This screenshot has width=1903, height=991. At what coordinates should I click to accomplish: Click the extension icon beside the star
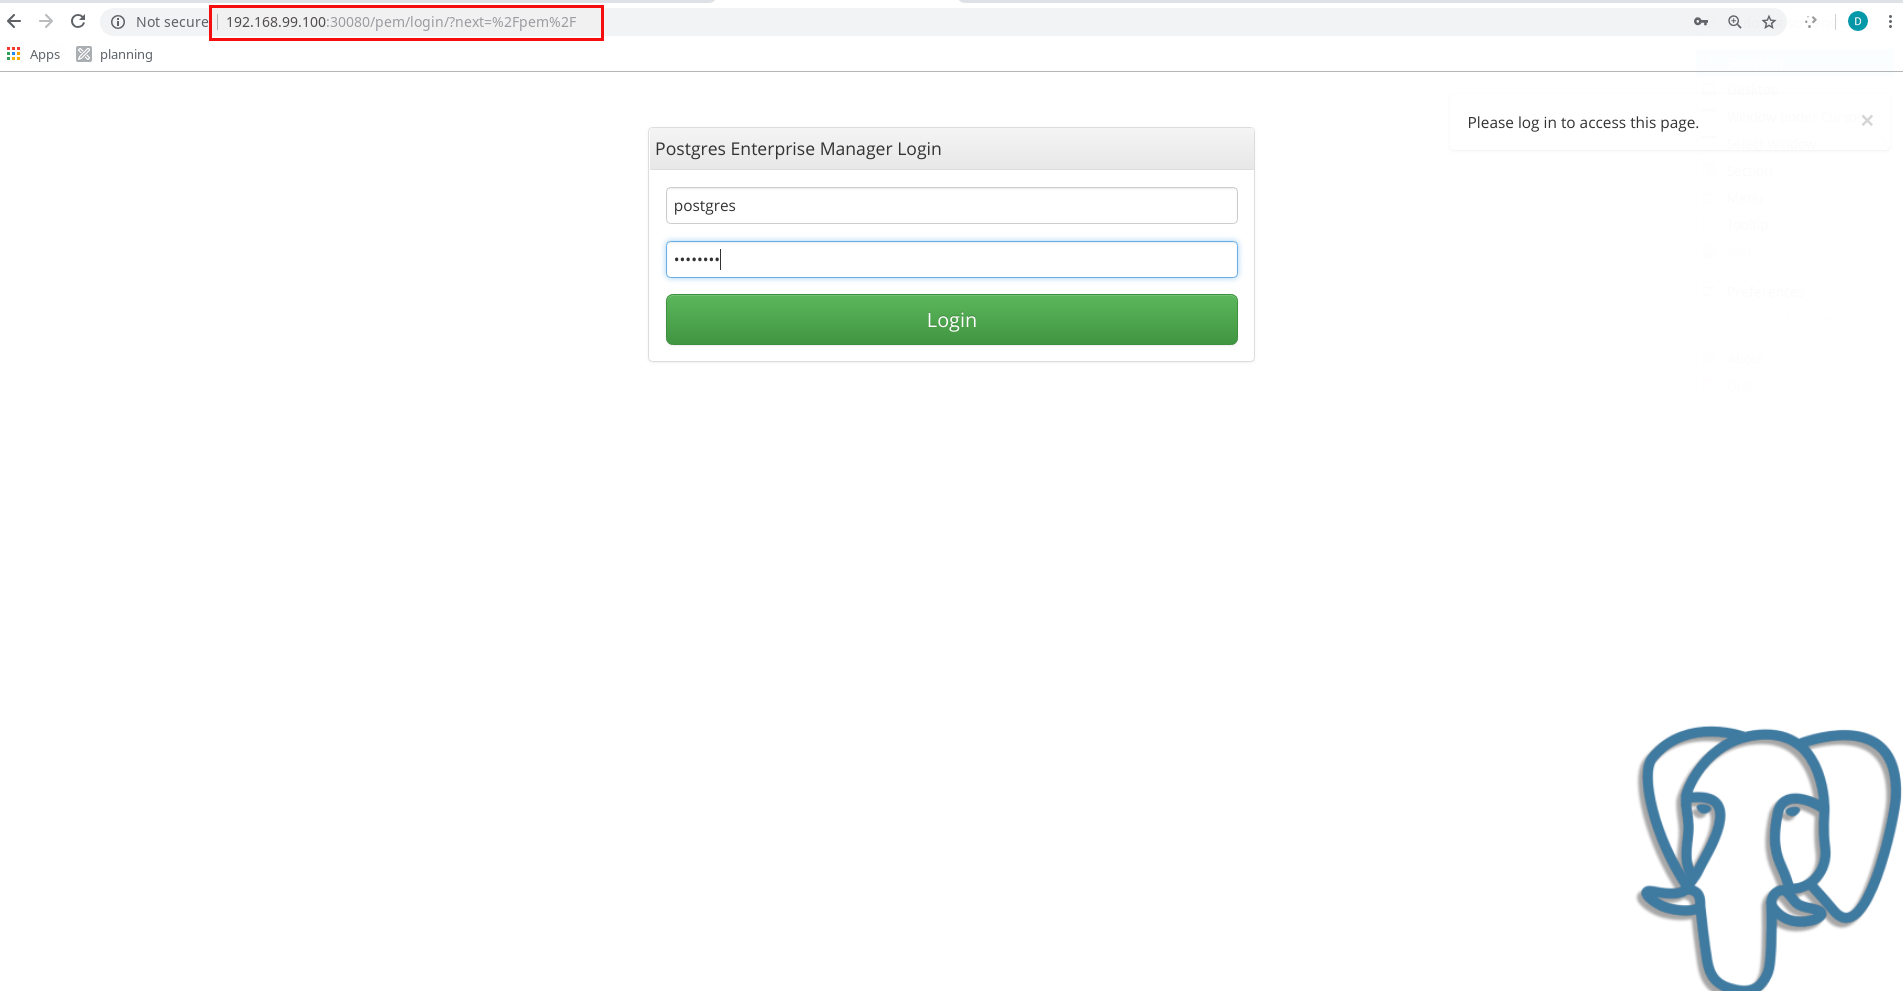(x=1811, y=22)
